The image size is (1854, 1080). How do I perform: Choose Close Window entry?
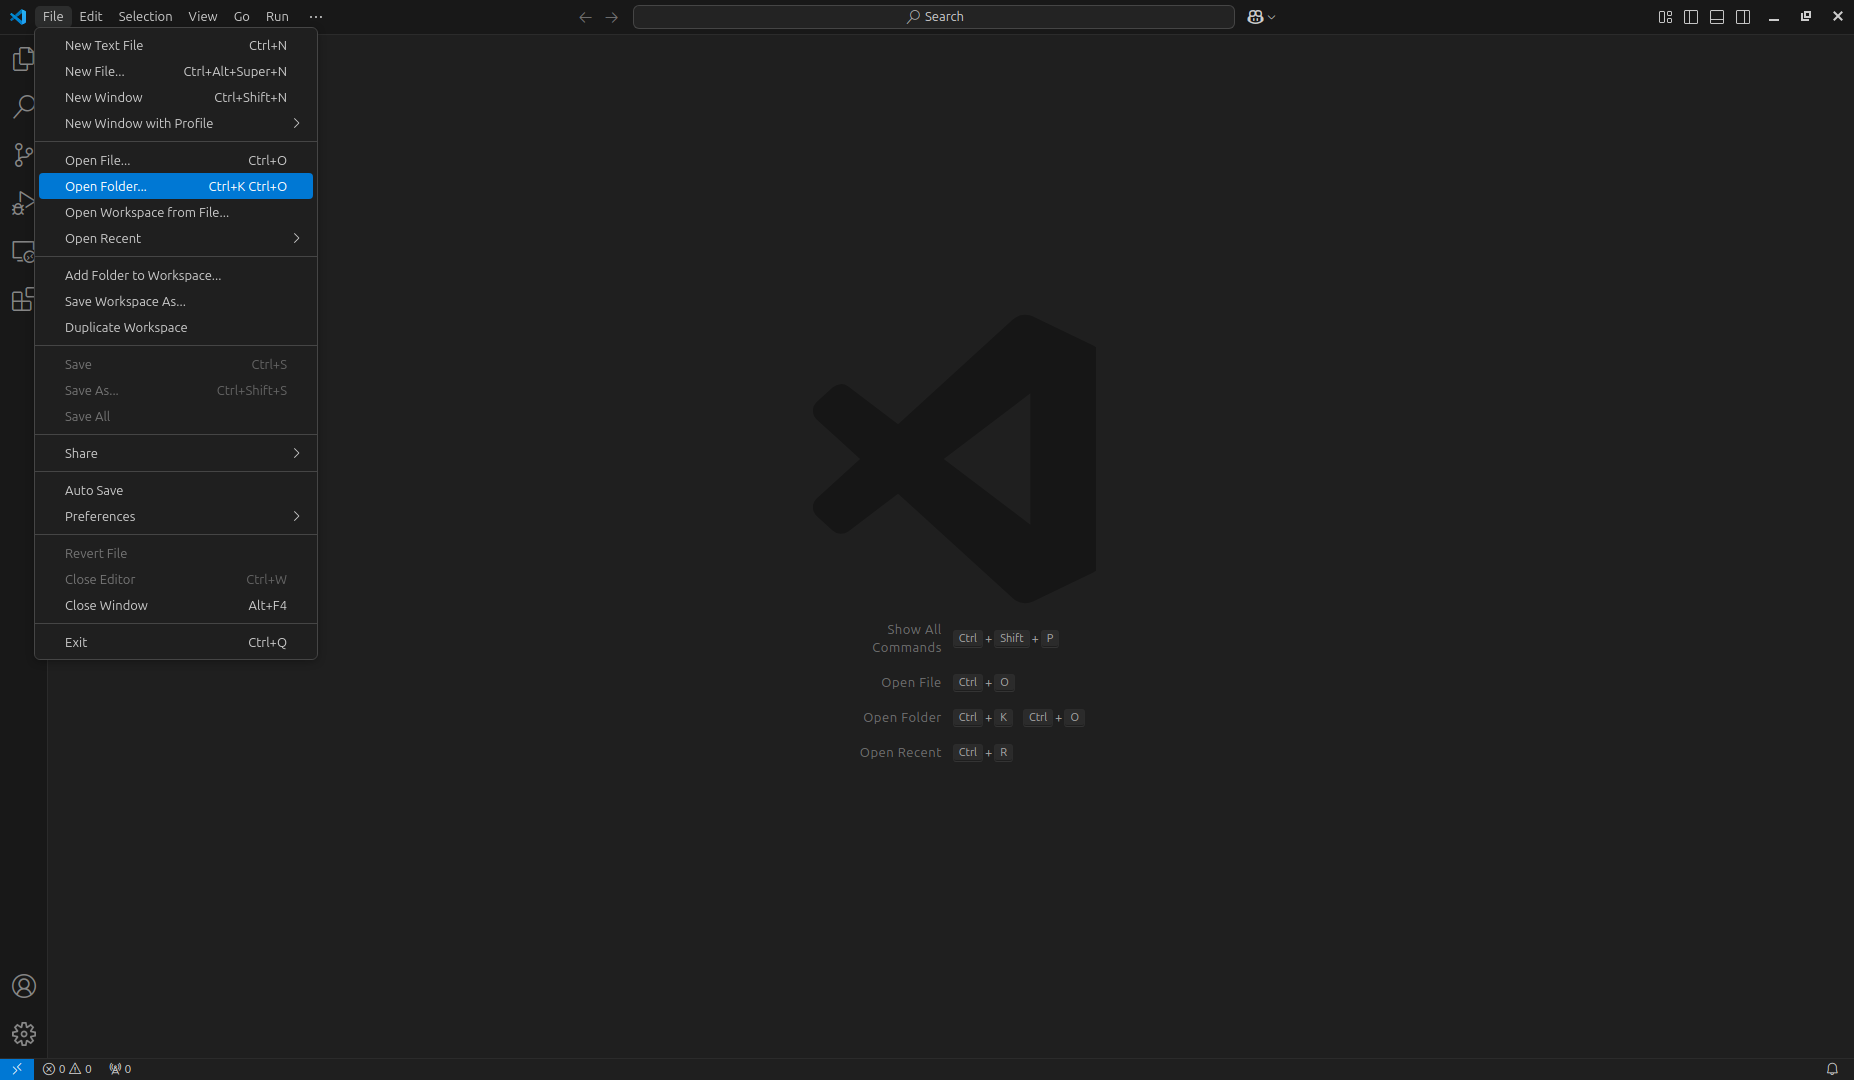[x=176, y=605]
